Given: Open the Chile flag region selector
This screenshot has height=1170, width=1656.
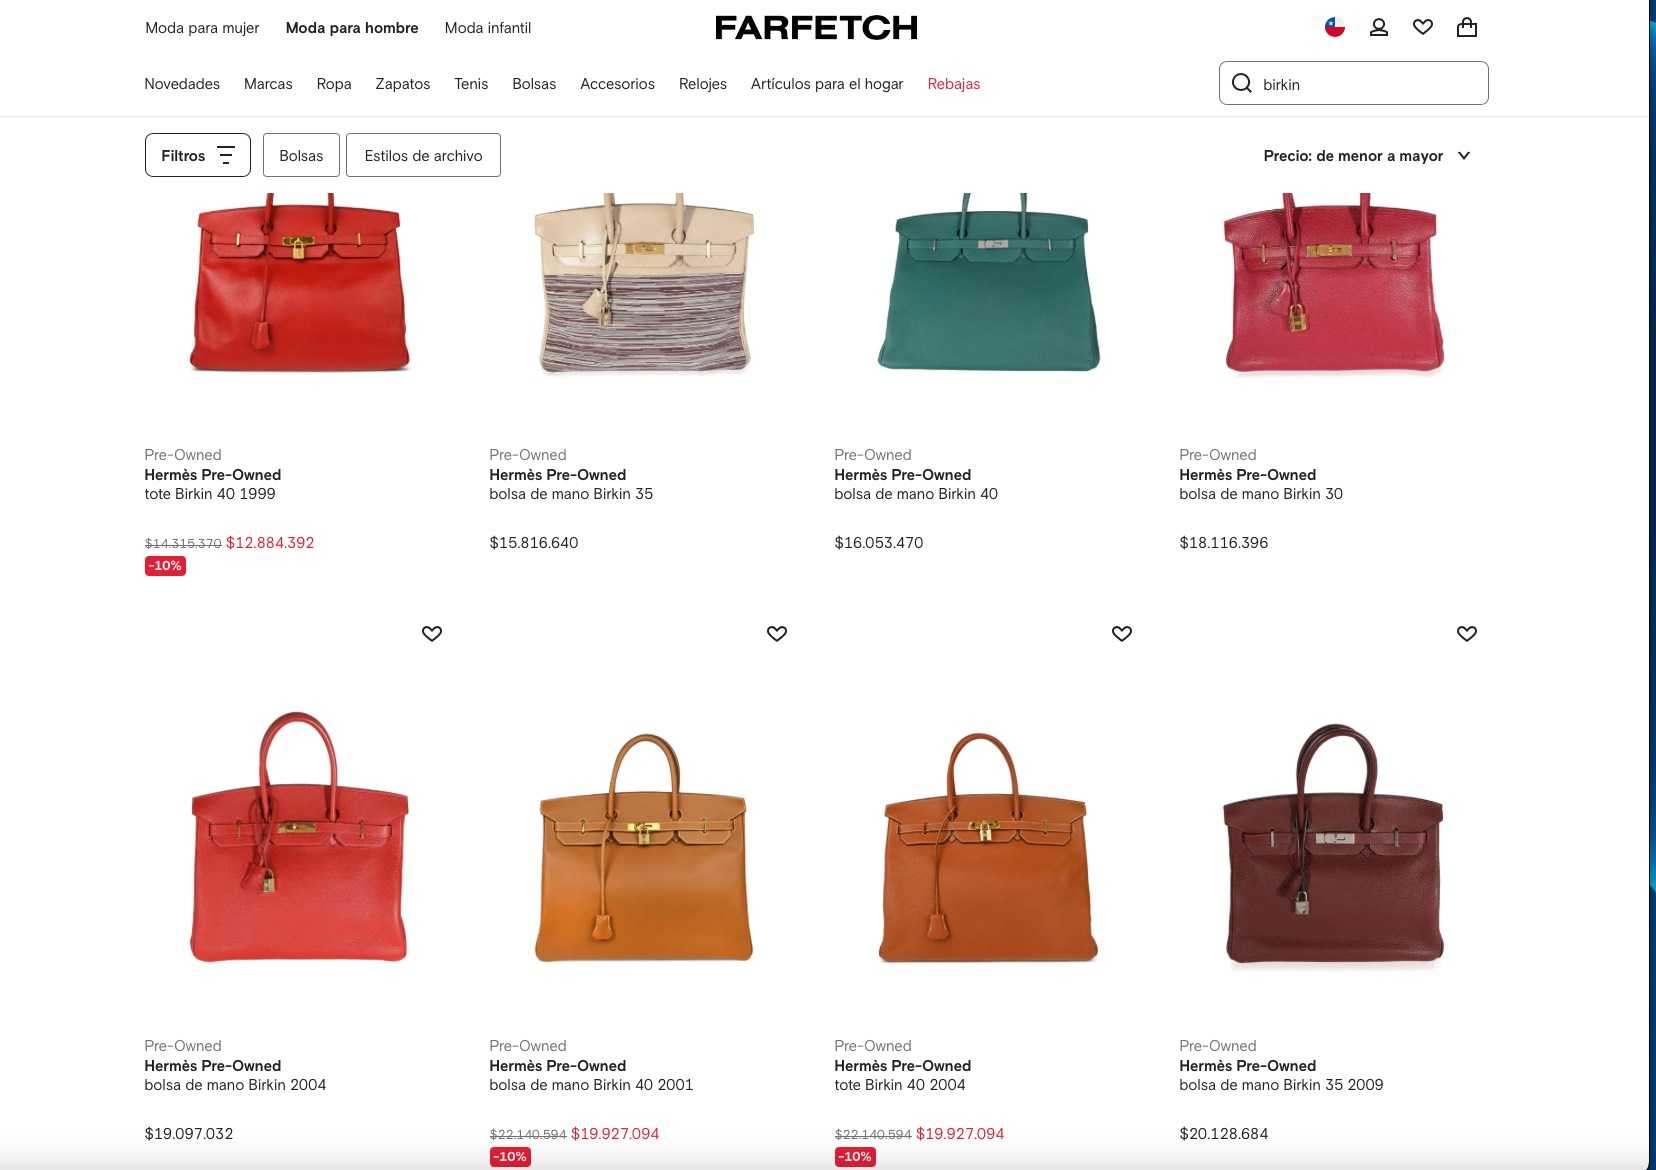Looking at the screenshot, I should (1335, 28).
